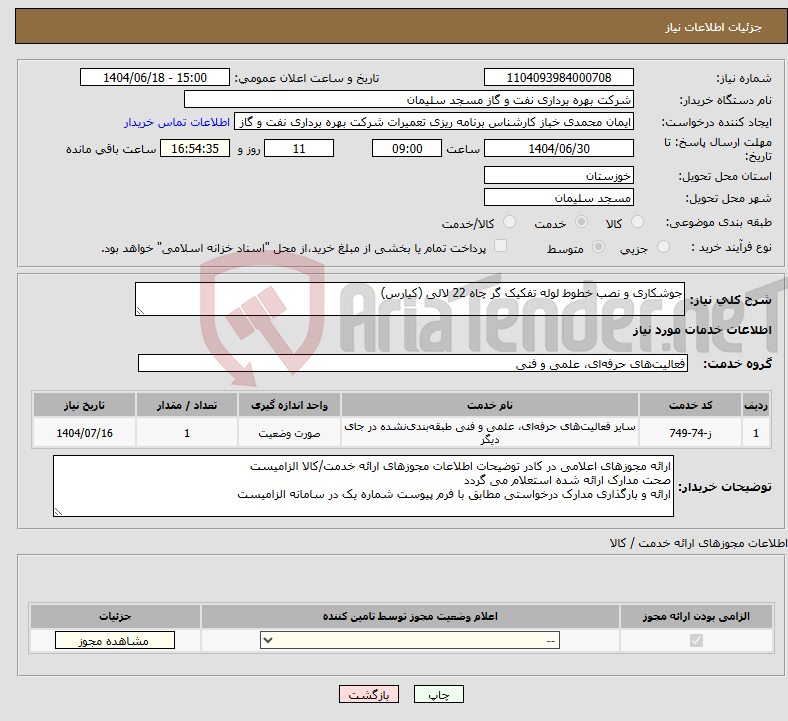Image resolution: width=788 pixels, height=721 pixels.
Task: Click the شرح کلی نیاز text area
Action: click(410, 299)
